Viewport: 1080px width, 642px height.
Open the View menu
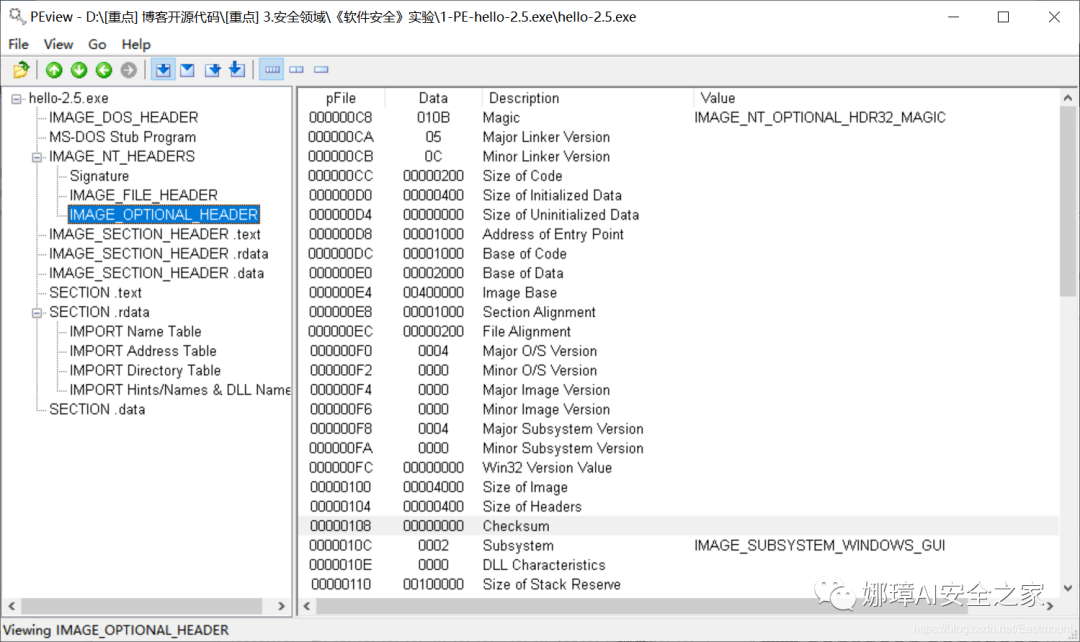coord(59,44)
